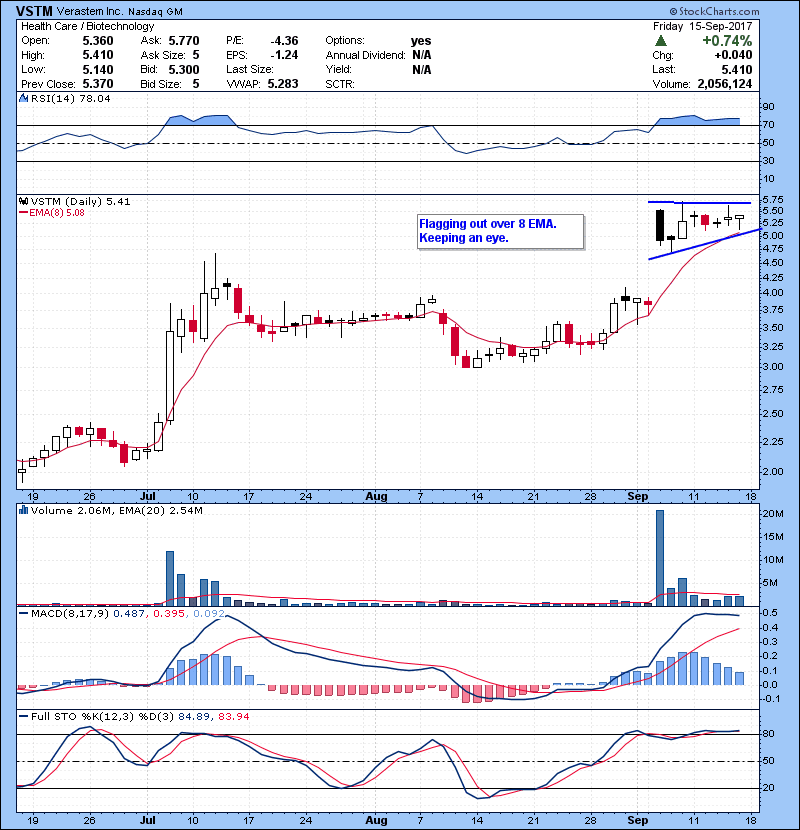The height and width of the screenshot is (830, 800).
Task: Select the Volume figure 2,056,124
Action: (x=725, y=84)
